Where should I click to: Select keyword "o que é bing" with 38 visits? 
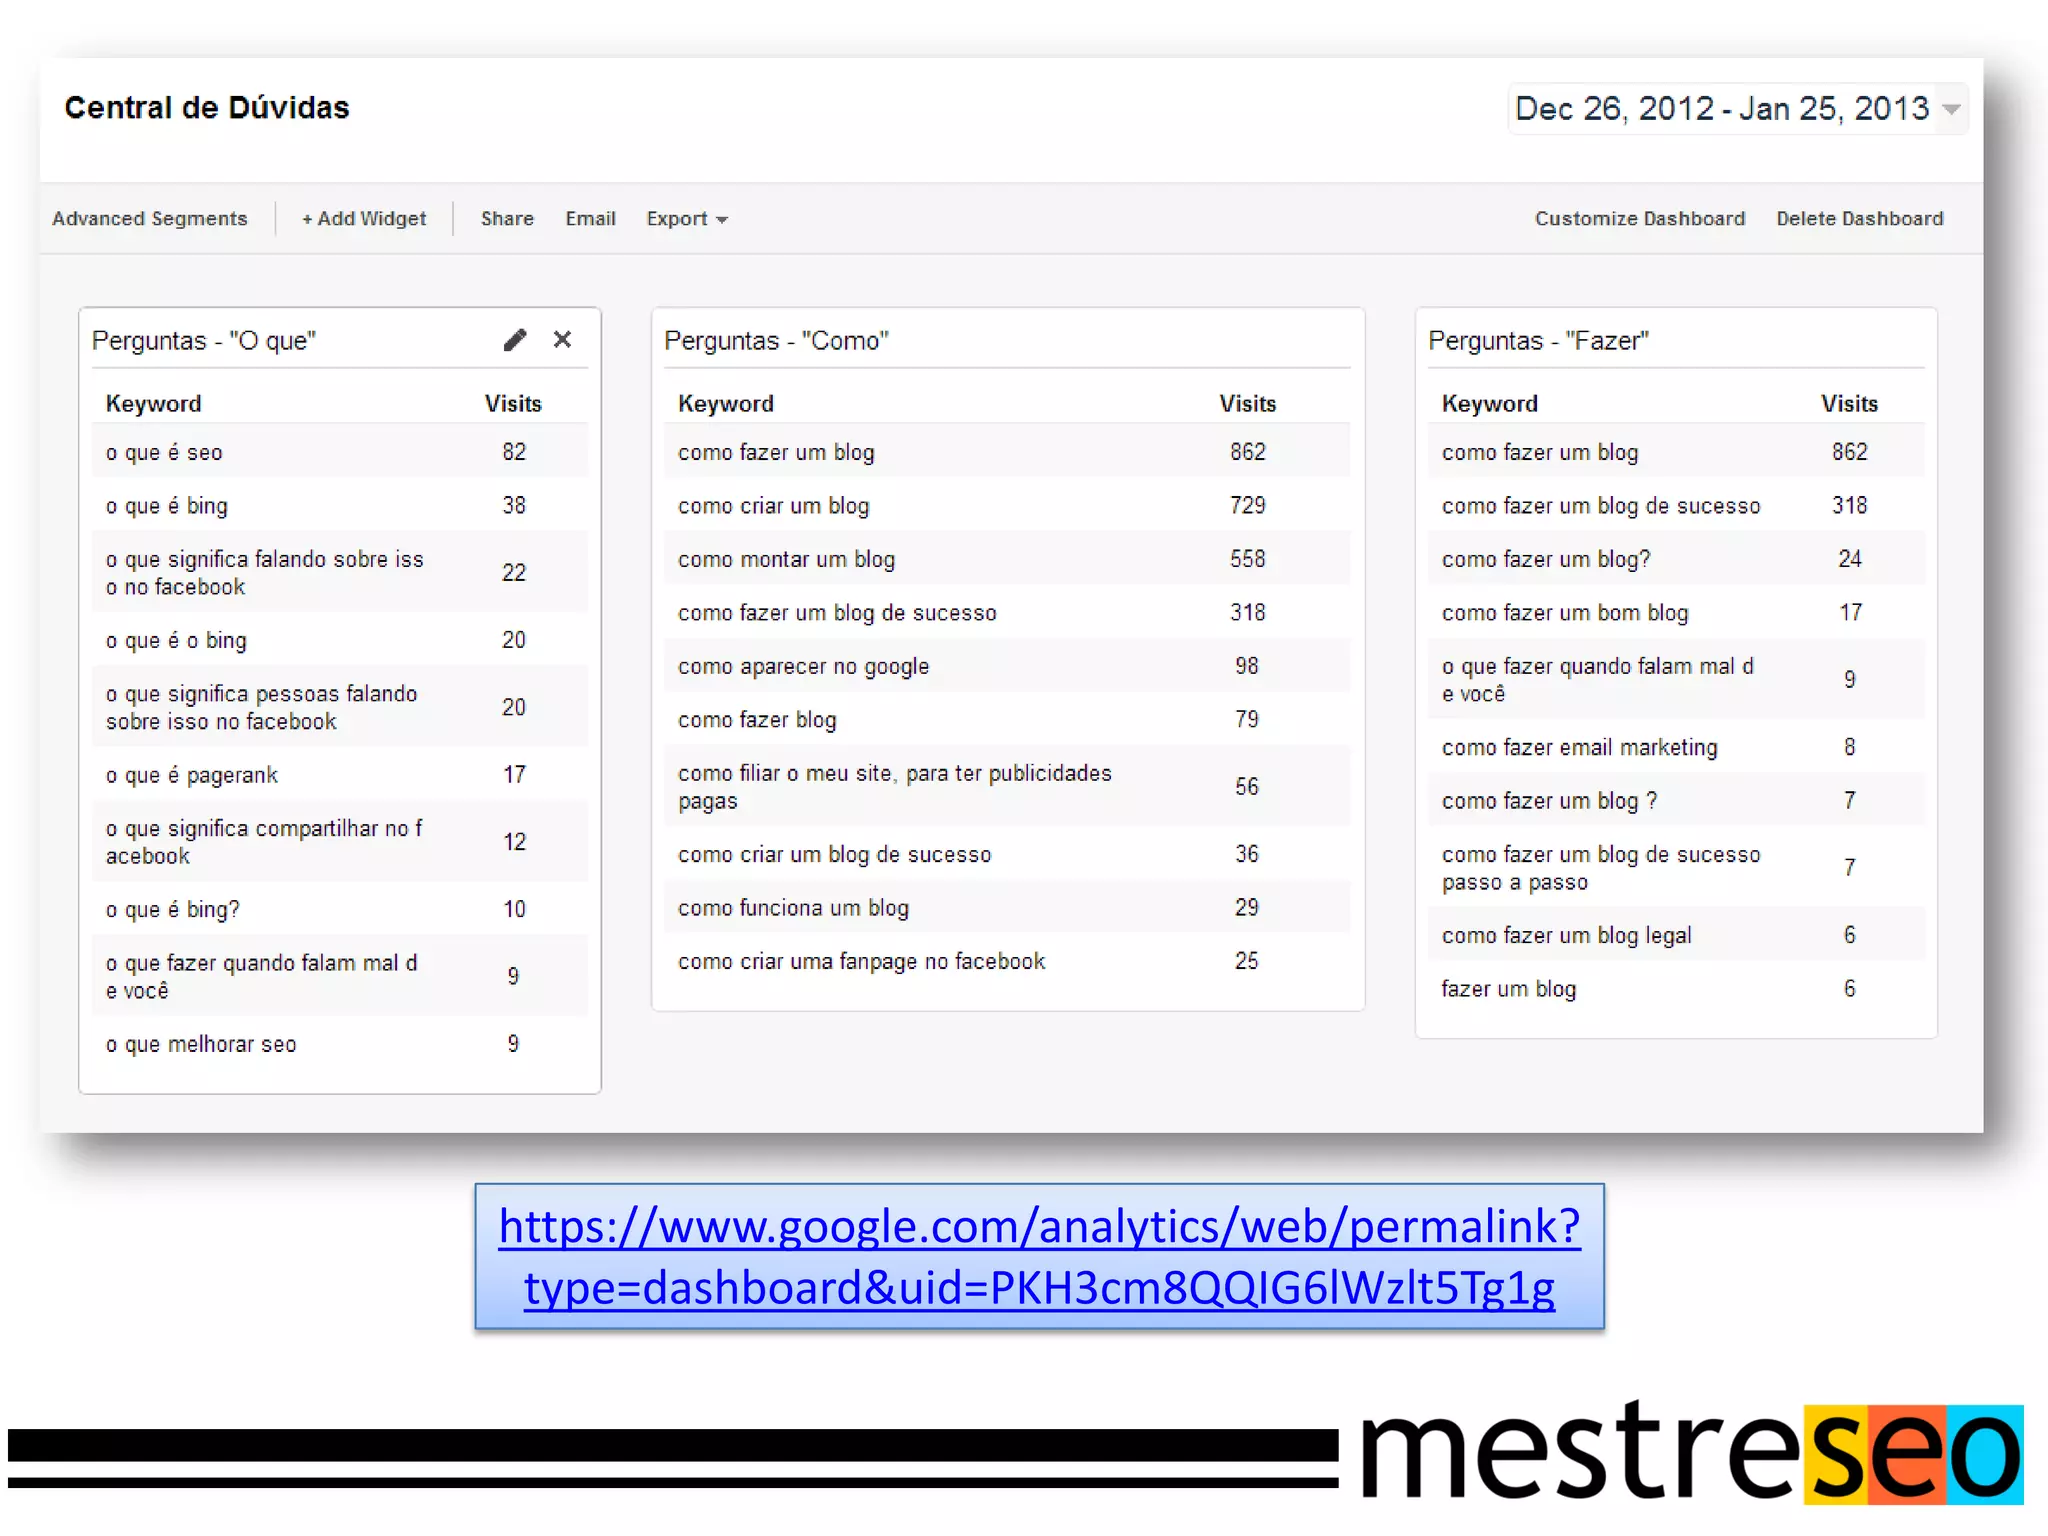167,506
